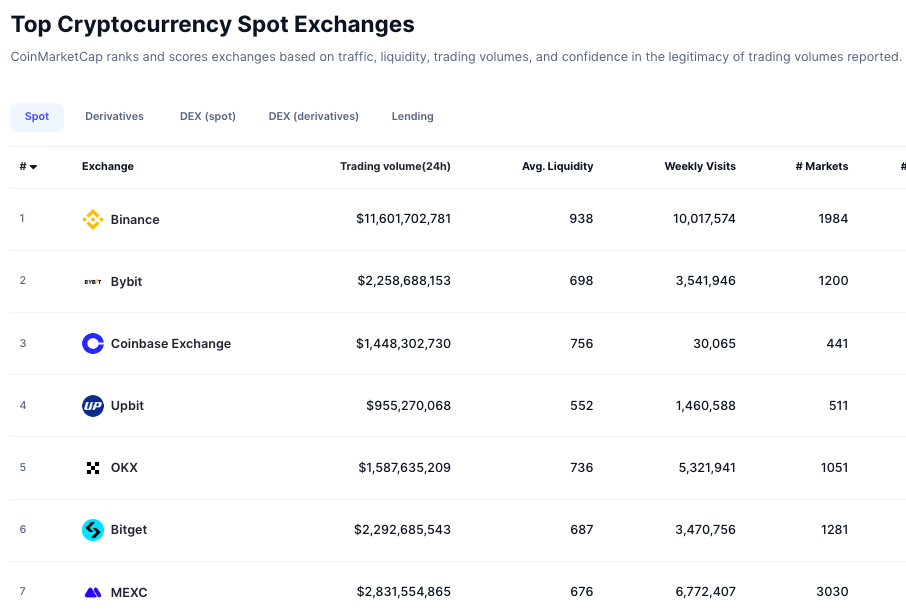The height and width of the screenshot is (614, 906).
Task: Click the CoinMarketCap ranking description text
Action: 456,57
